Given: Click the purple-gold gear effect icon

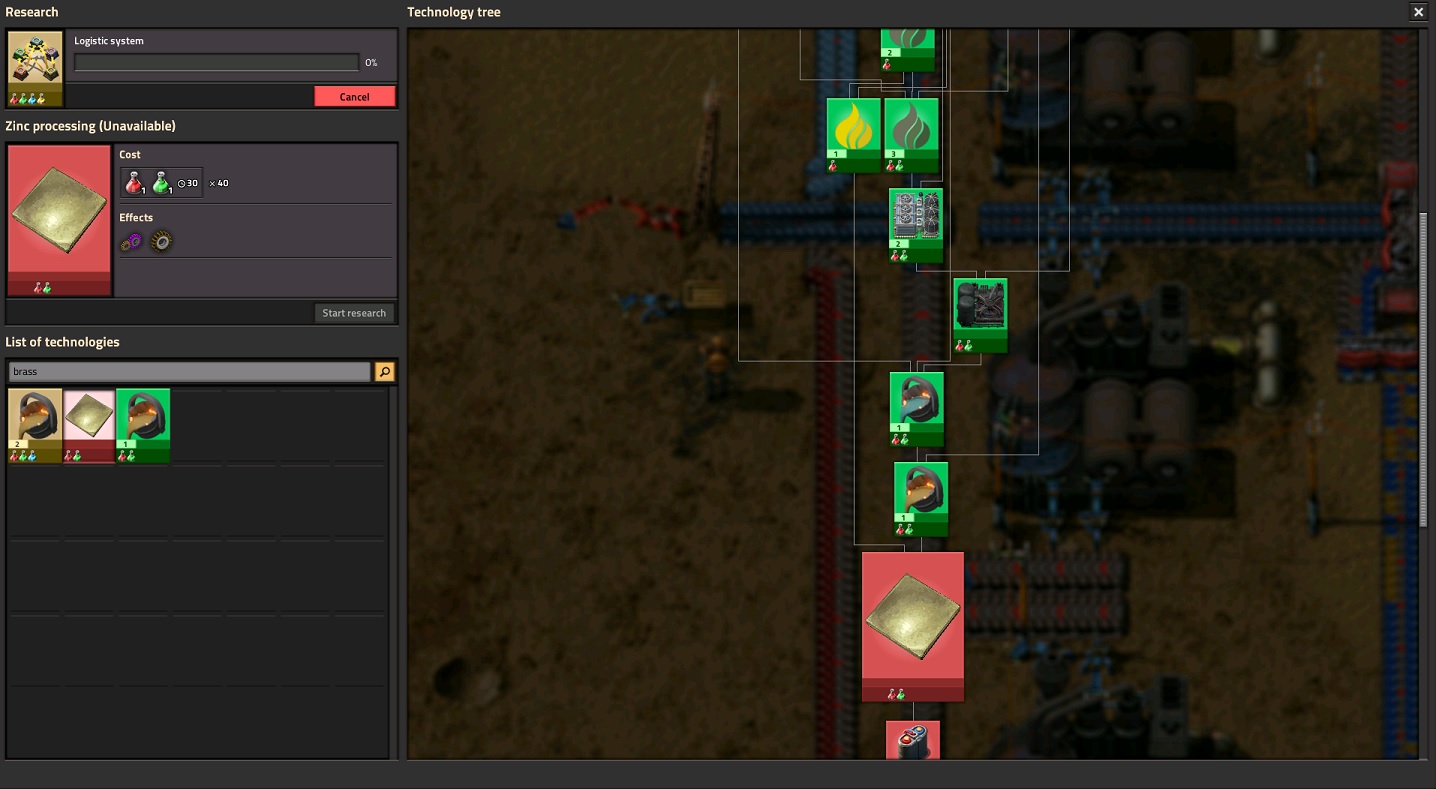Looking at the screenshot, I should (x=132, y=241).
